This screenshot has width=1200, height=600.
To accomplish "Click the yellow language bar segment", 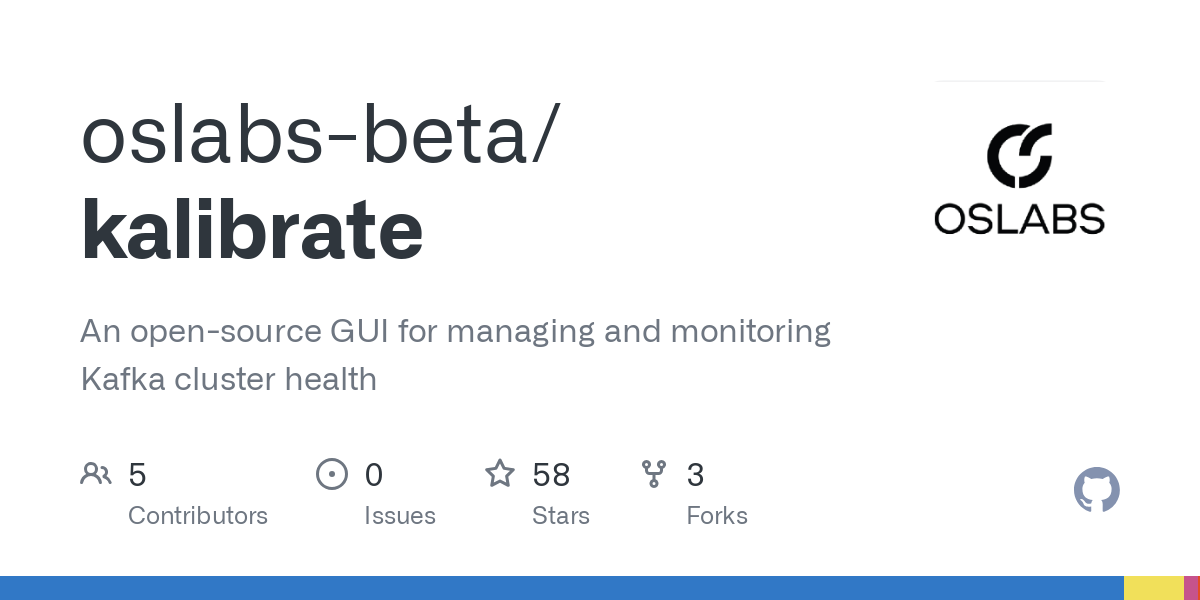I will tap(1153, 588).
